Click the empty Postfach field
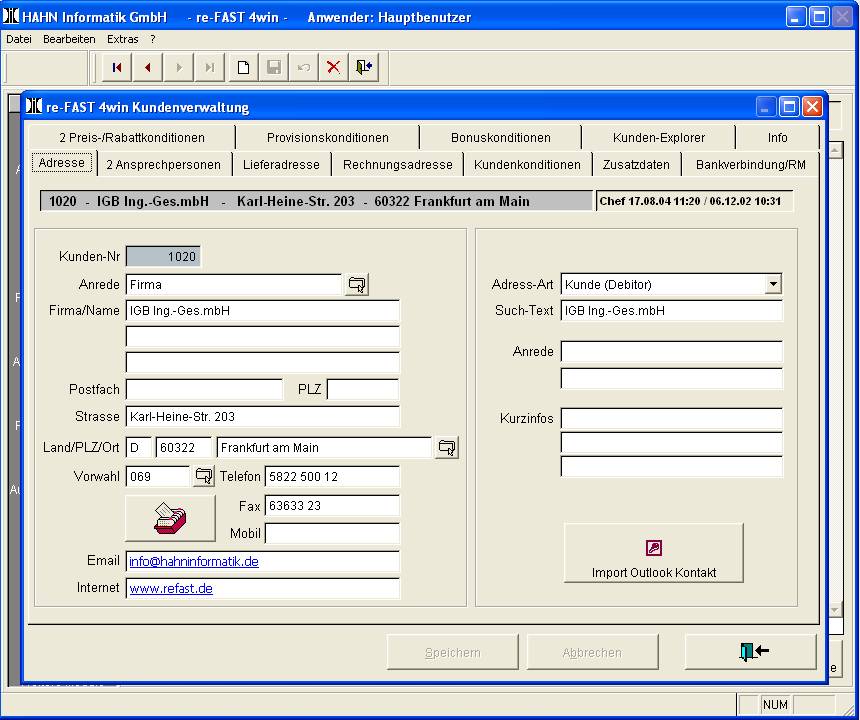The width and height of the screenshot is (860, 720). [x=204, y=389]
